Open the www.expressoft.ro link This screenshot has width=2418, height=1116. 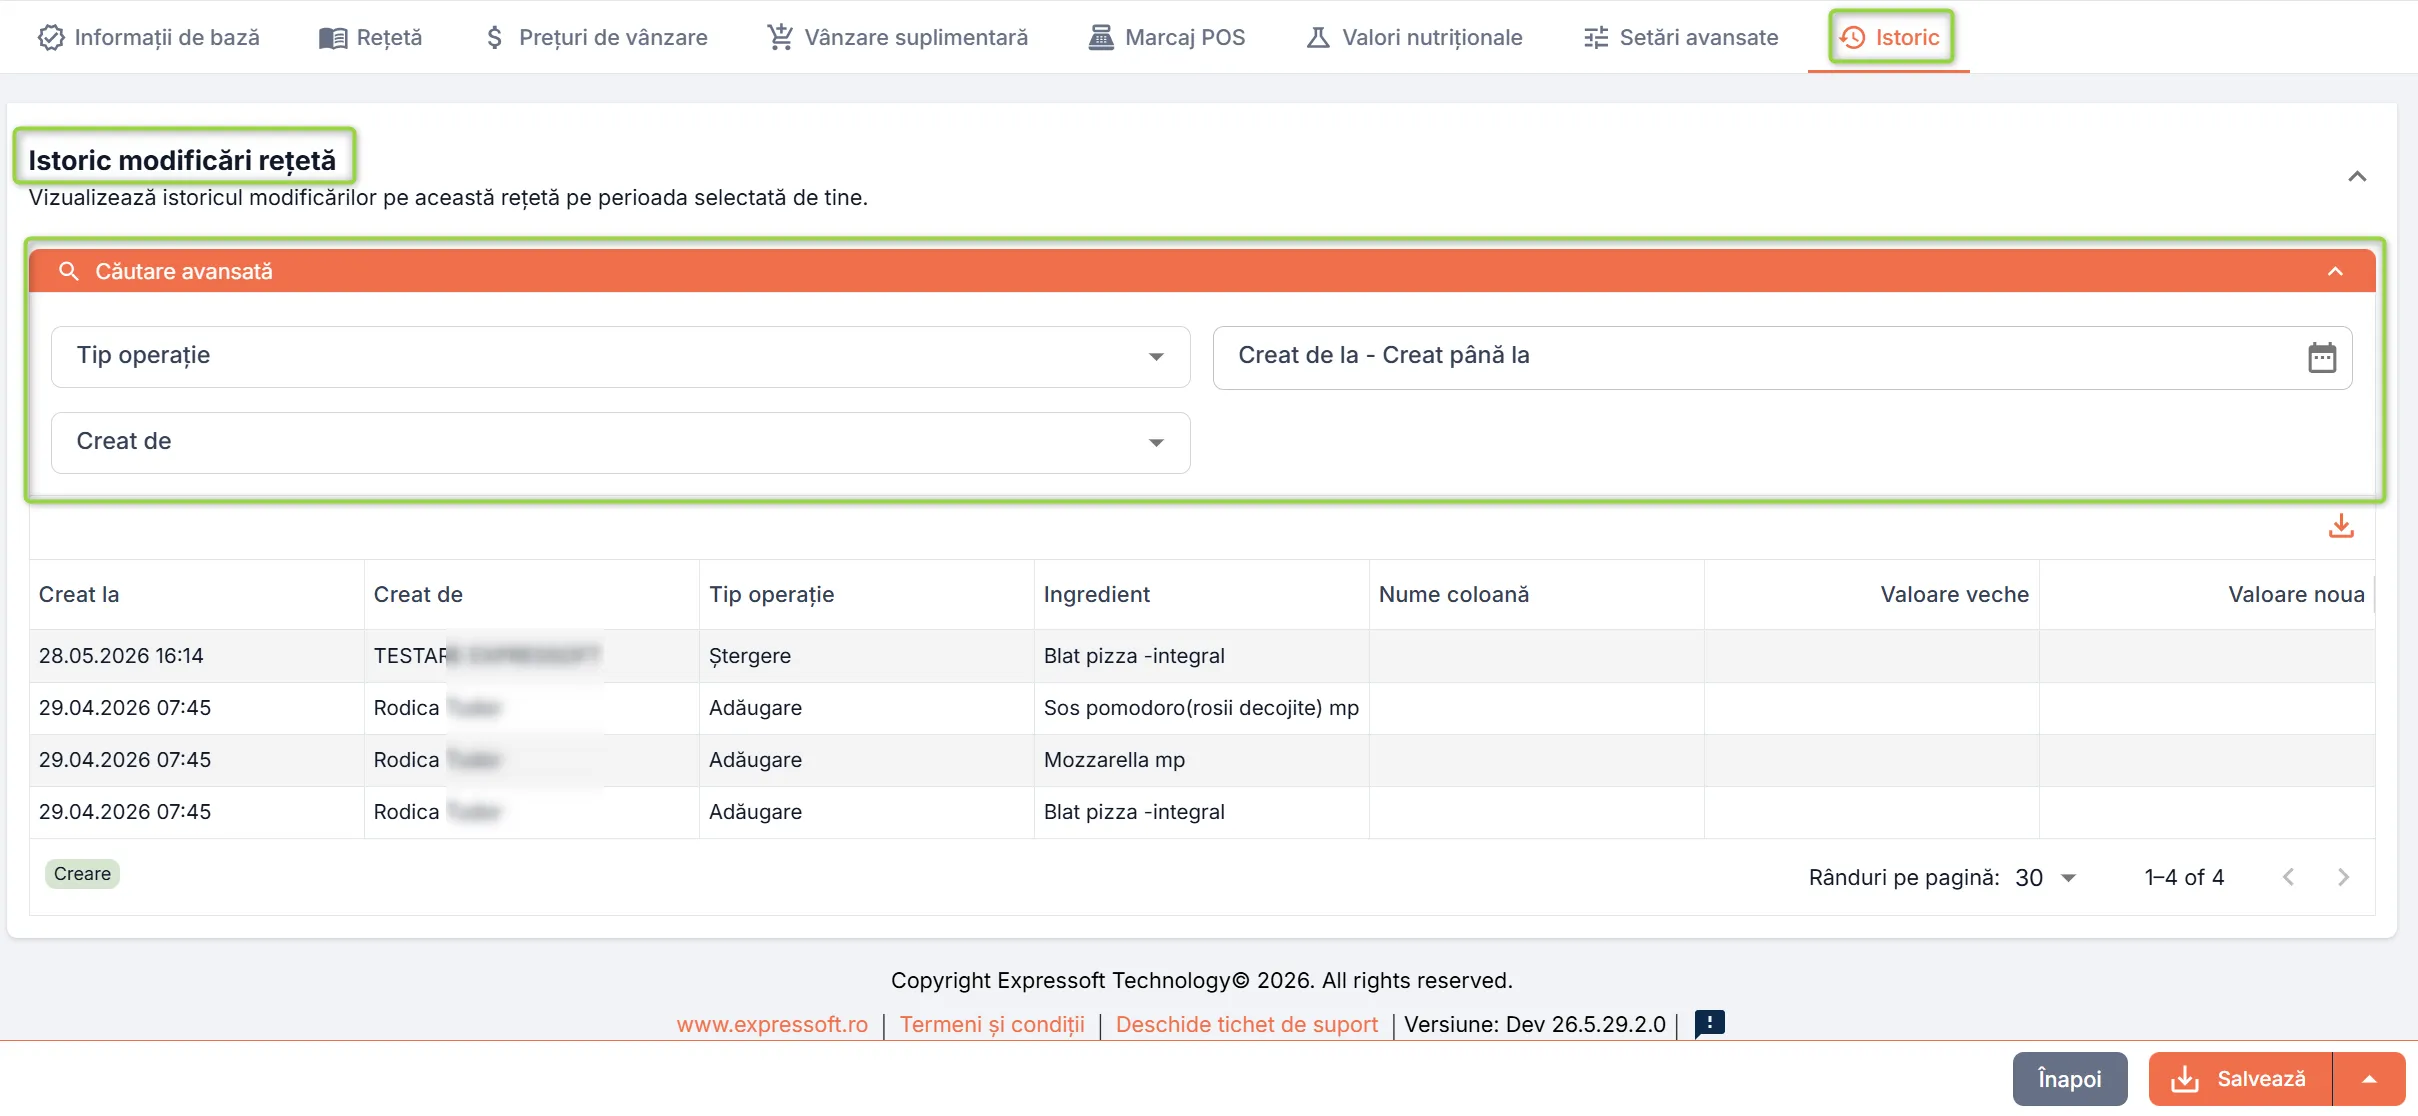pyautogui.click(x=772, y=1024)
